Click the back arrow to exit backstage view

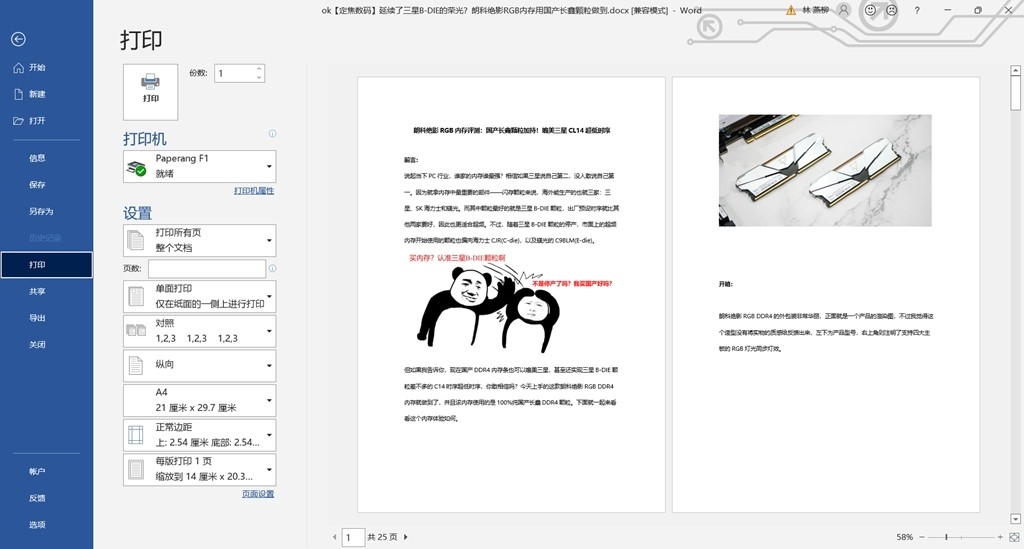click(18, 40)
